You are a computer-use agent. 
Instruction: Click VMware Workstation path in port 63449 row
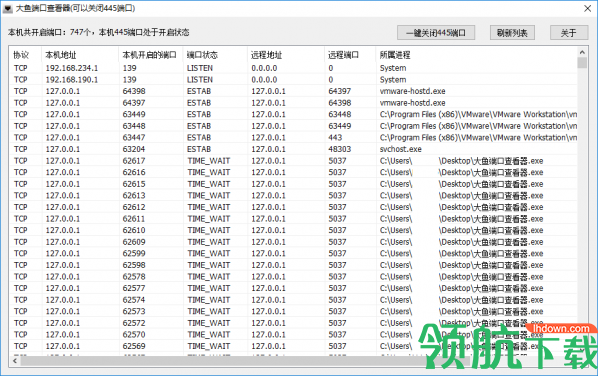pos(478,114)
